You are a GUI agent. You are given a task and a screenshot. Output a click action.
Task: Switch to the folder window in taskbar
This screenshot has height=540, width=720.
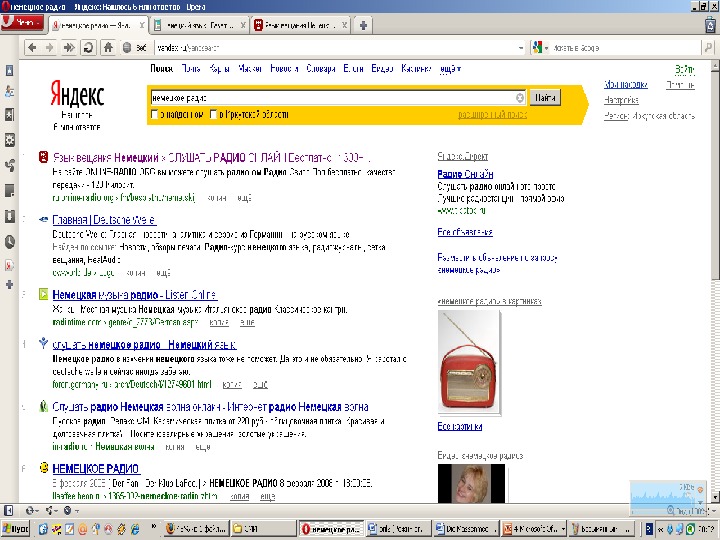coord(263,529)
